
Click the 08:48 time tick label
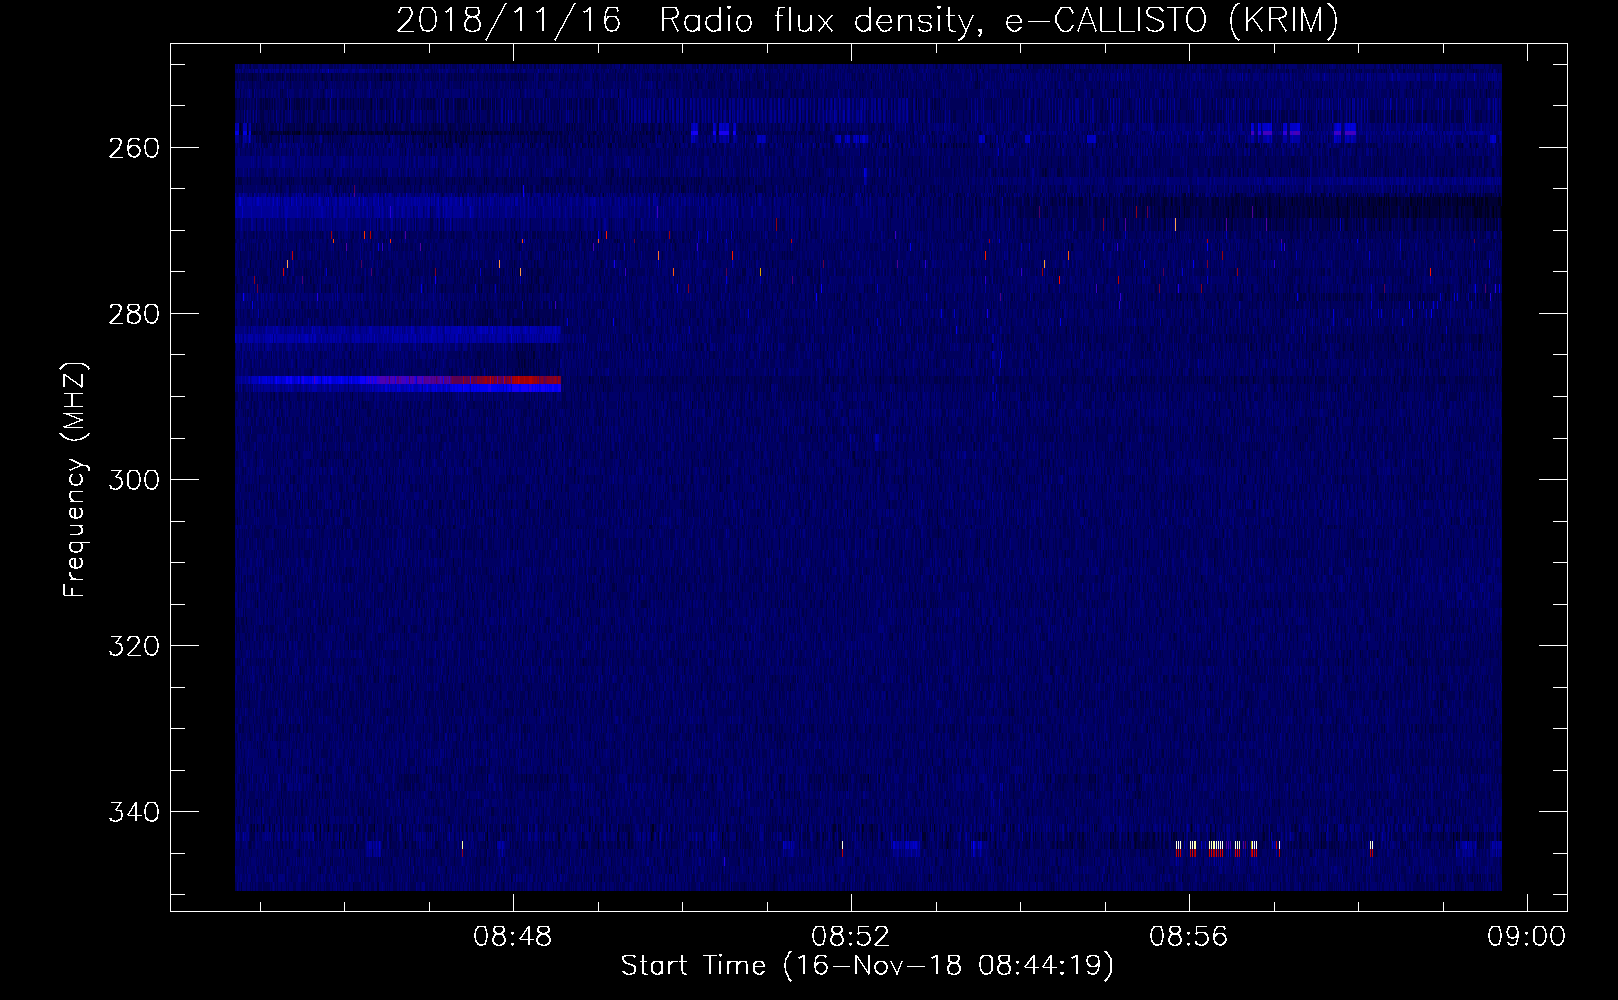pyautogui.click(x=513, y=937)
